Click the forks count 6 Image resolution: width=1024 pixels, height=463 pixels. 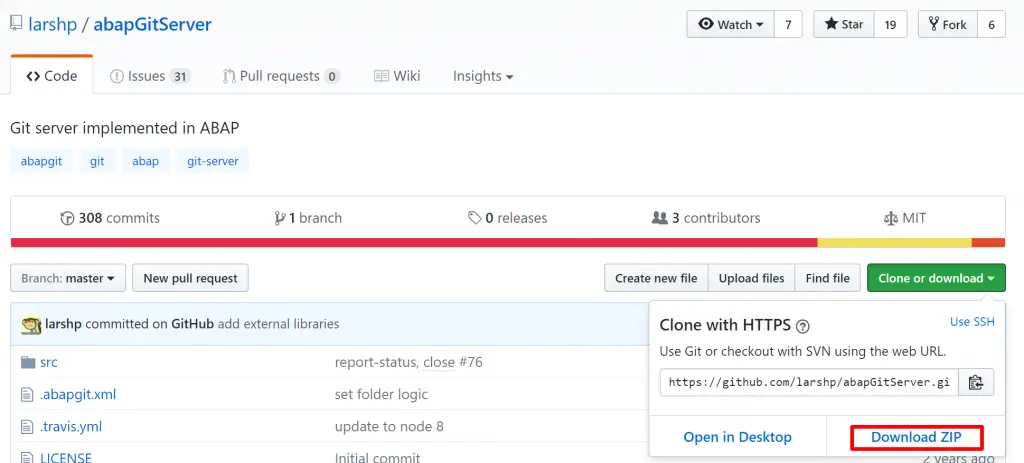pos(991,24)
